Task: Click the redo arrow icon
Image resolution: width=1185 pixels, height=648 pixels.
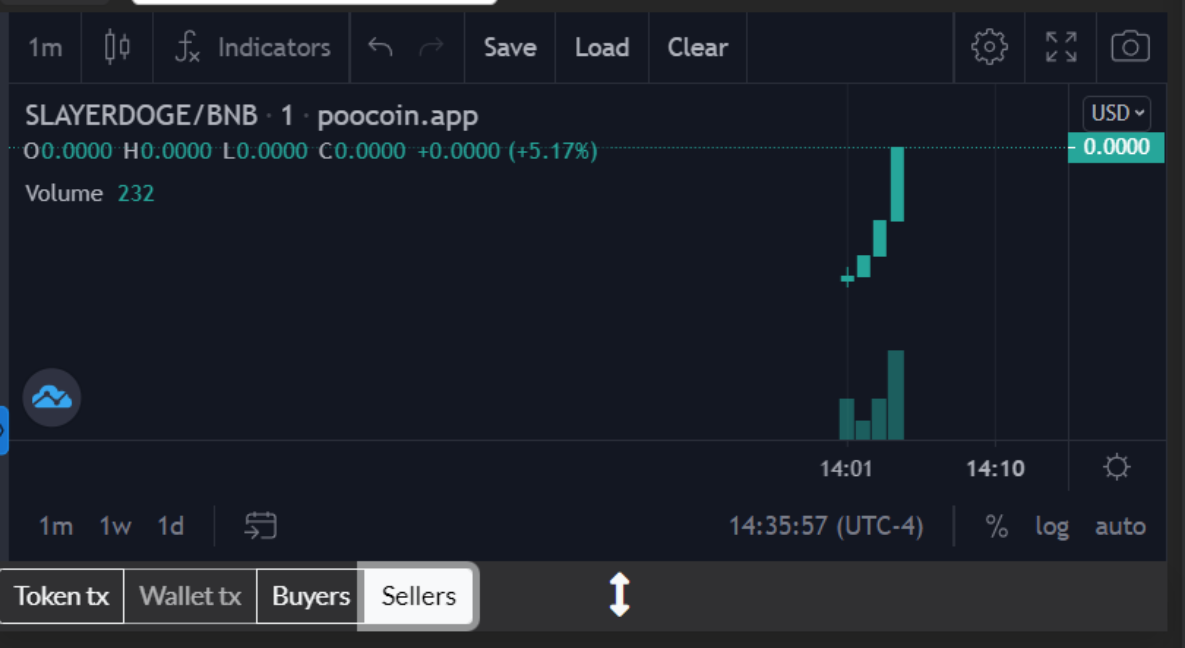Action: click(x=431, y=47)
